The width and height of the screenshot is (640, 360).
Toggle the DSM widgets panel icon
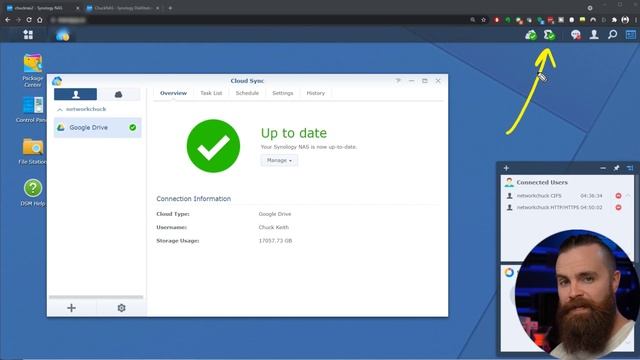coord(631,35)
